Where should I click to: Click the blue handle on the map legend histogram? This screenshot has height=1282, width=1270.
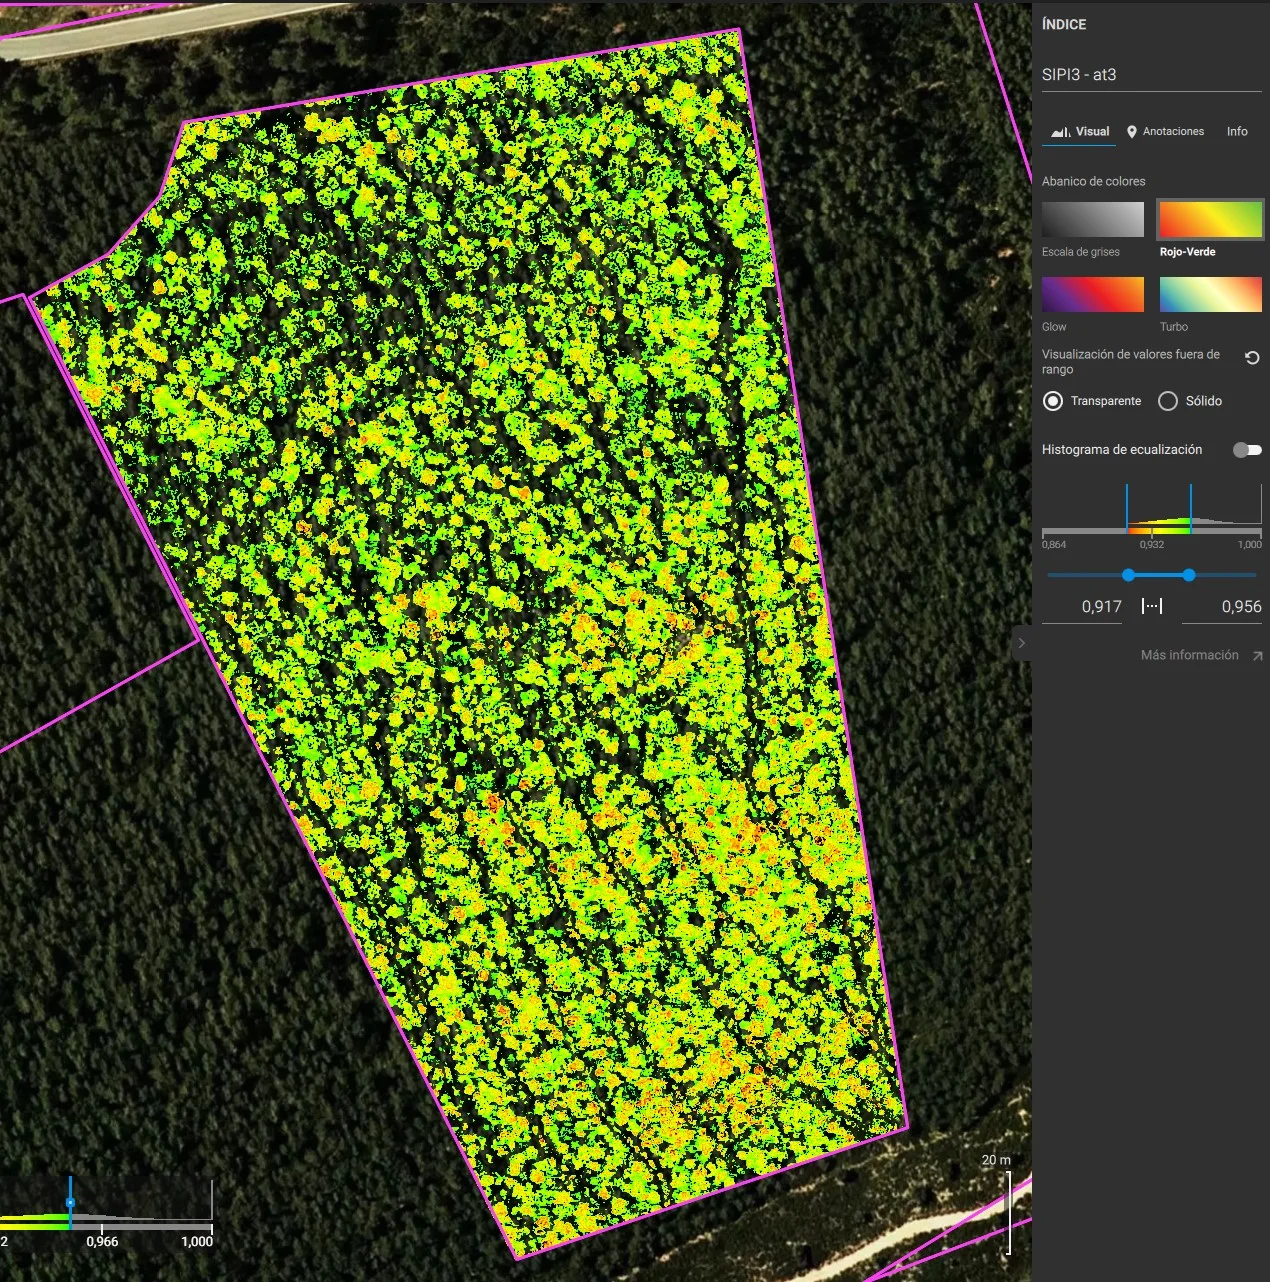pos(70,1202)
